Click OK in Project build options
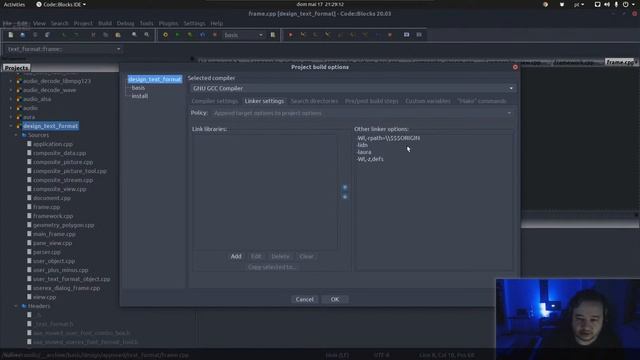 click(x=335, y=299)
